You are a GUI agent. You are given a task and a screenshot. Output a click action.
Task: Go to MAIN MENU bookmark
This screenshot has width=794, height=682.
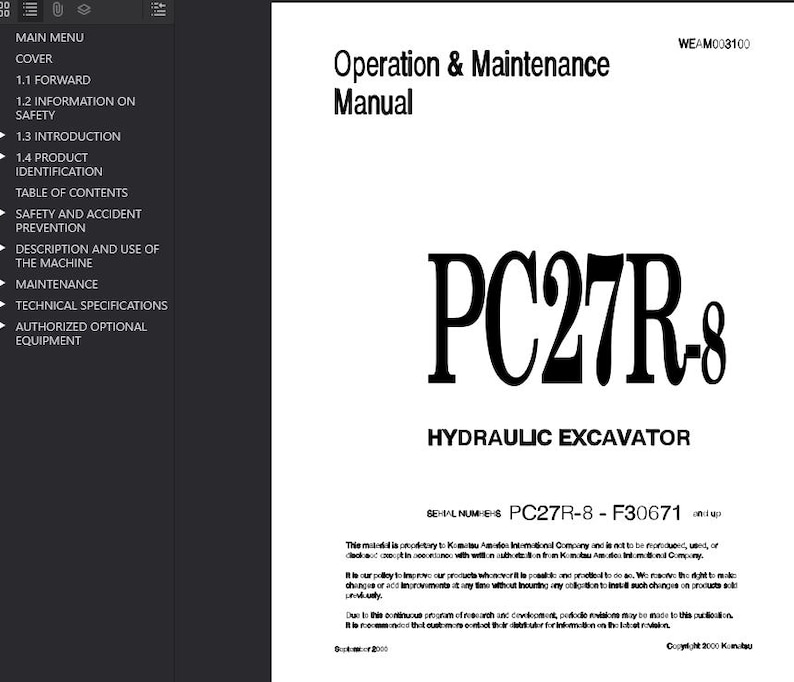tap(50, 37)
